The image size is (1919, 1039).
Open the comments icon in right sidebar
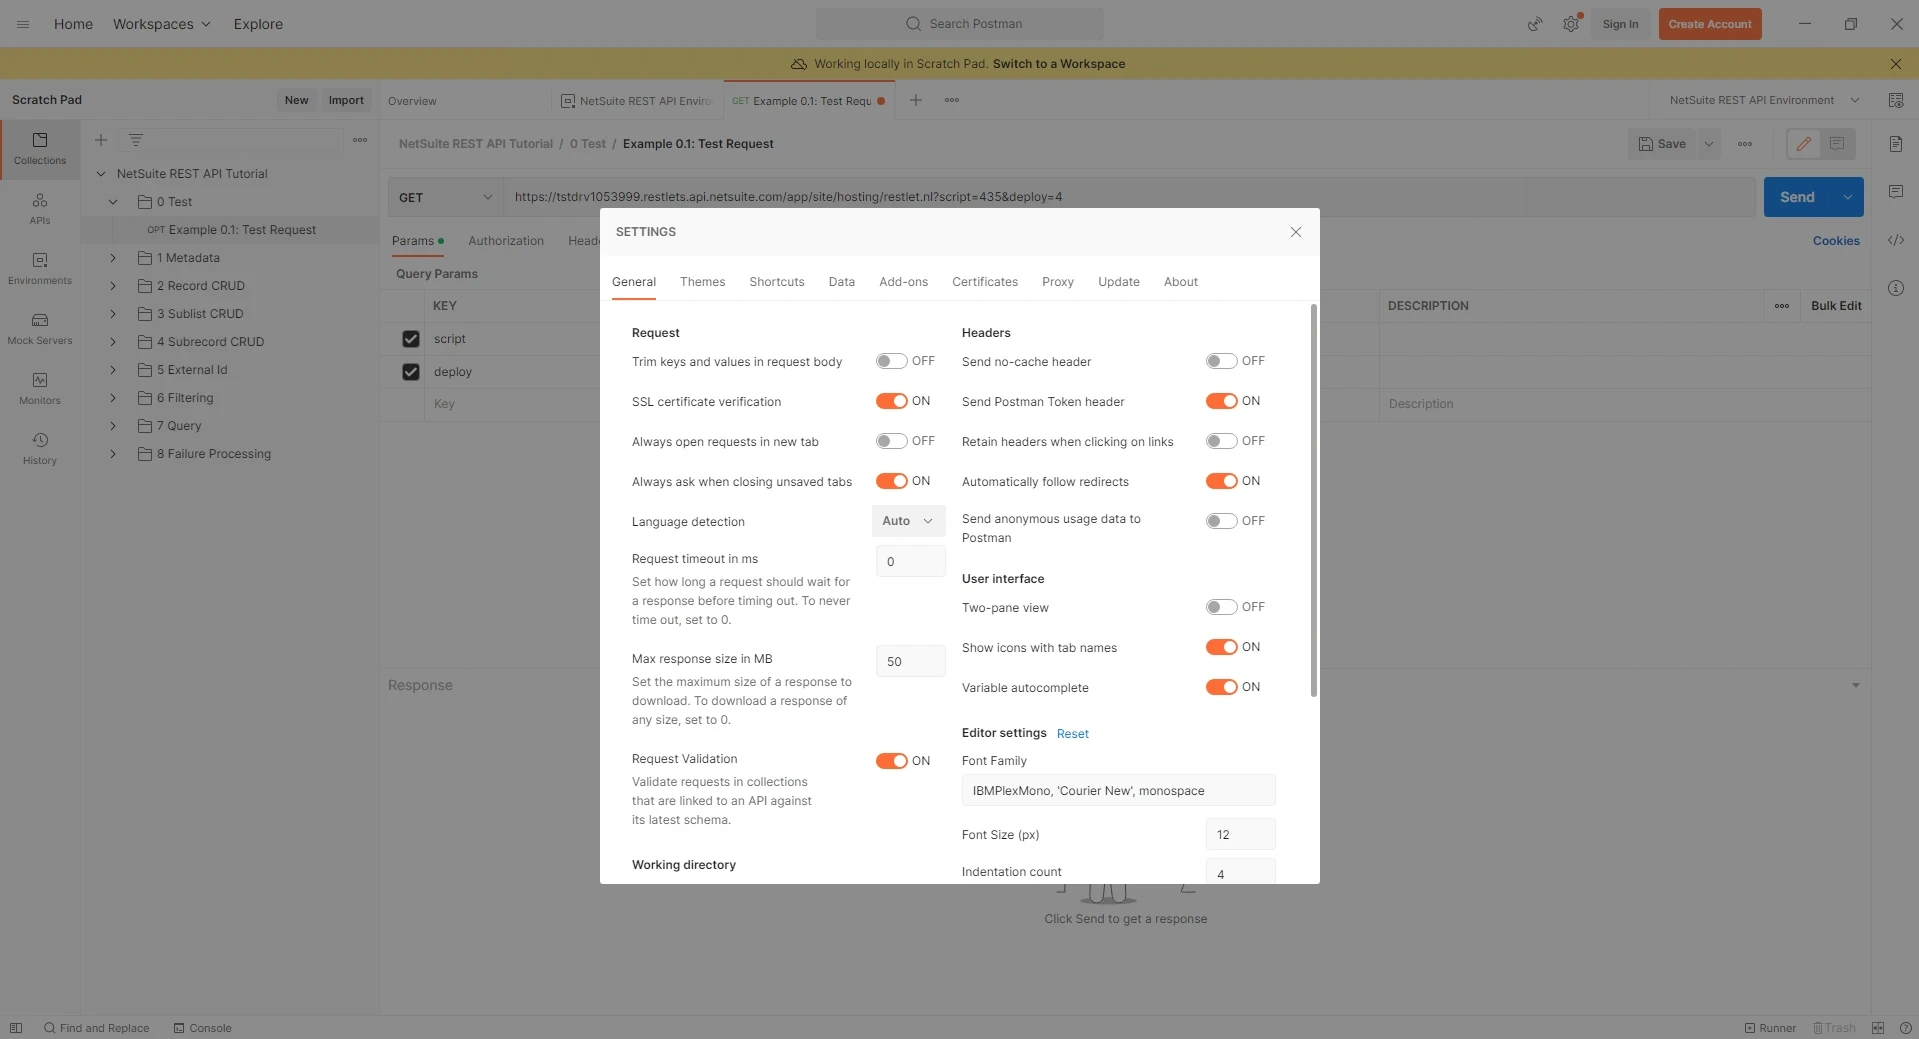[x=1896, y=192]
